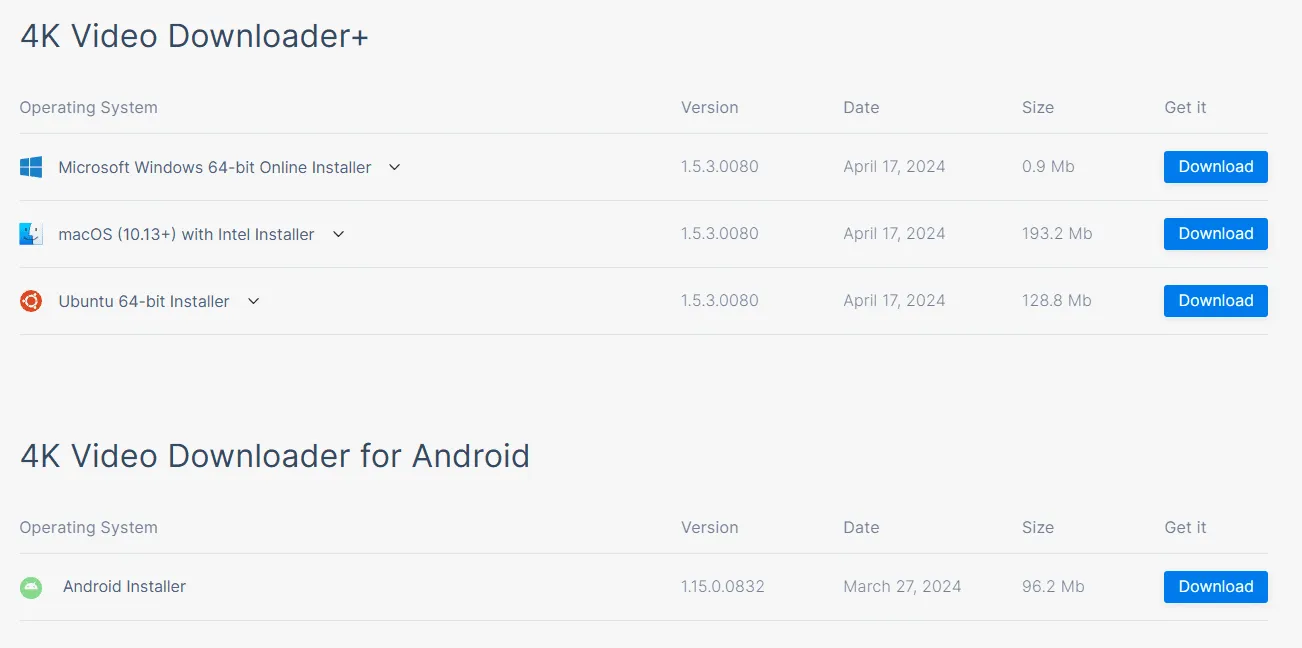Select the Android Installer label
Image resolution: width=1302 pixels, height=648 pixels.
pyautogui.click(x=124, y=587)
